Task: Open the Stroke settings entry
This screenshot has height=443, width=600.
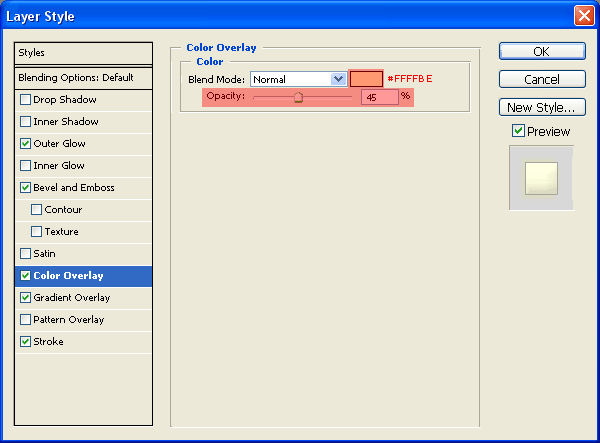Action: 48,342
